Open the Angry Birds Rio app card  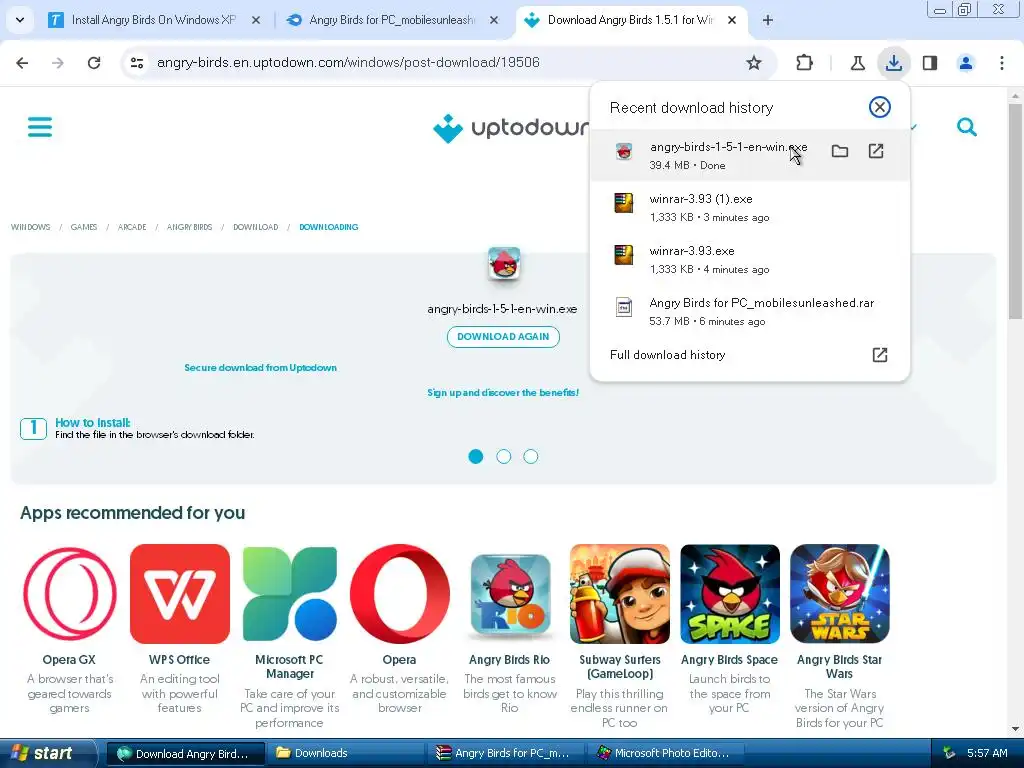[509, 630]
